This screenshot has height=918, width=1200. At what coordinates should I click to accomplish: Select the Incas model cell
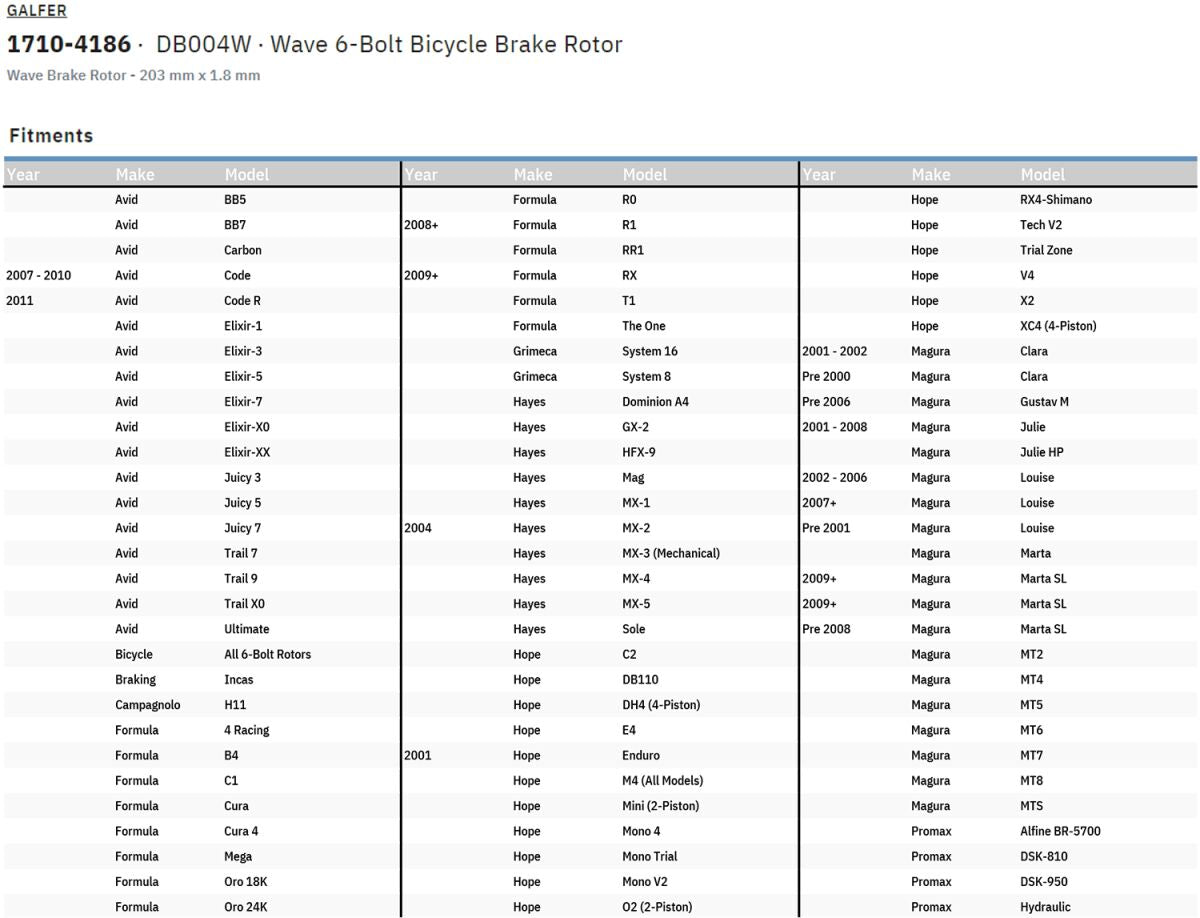239,680
